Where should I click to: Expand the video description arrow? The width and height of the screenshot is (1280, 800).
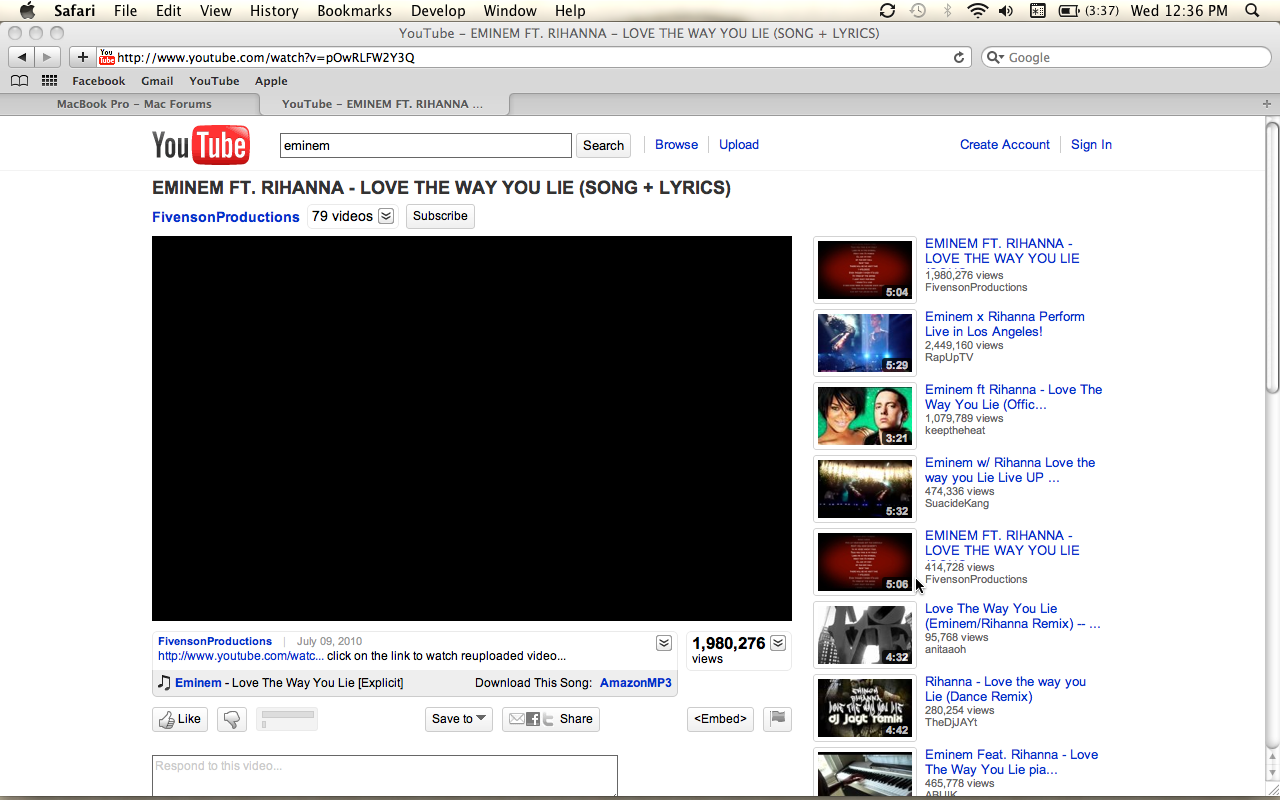coord(664,642)
